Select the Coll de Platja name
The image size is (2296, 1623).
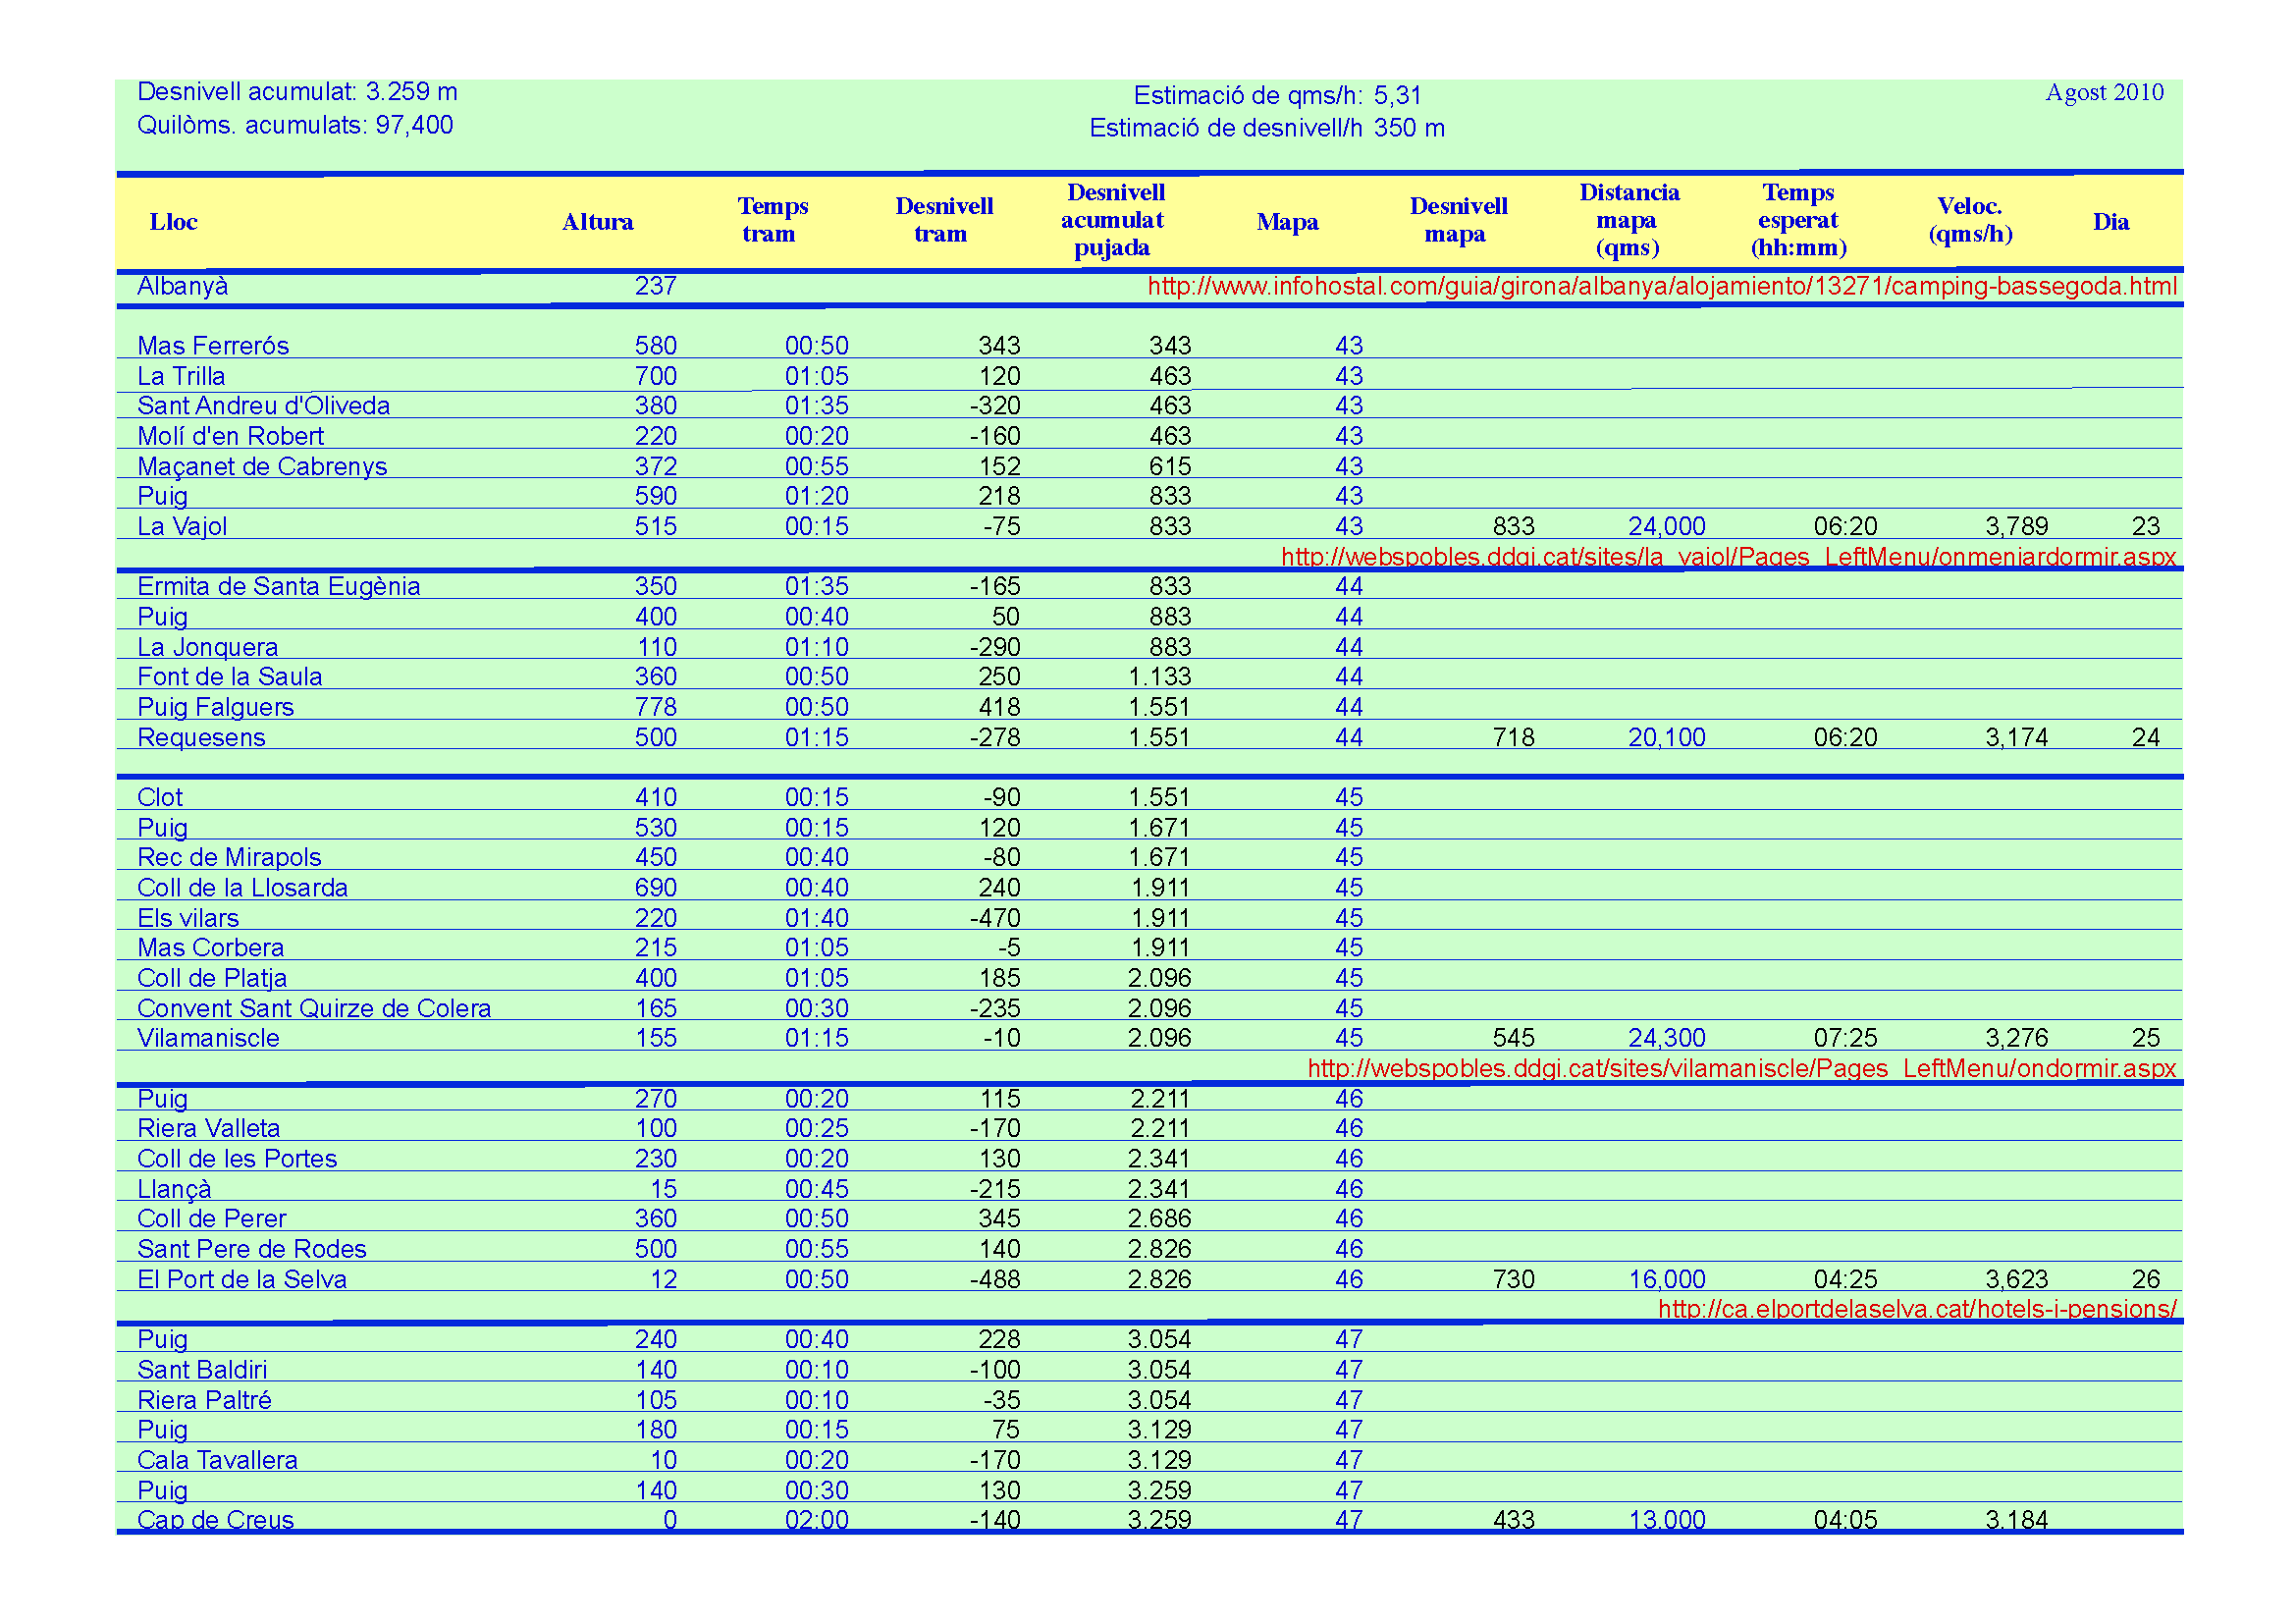[212, 978]
